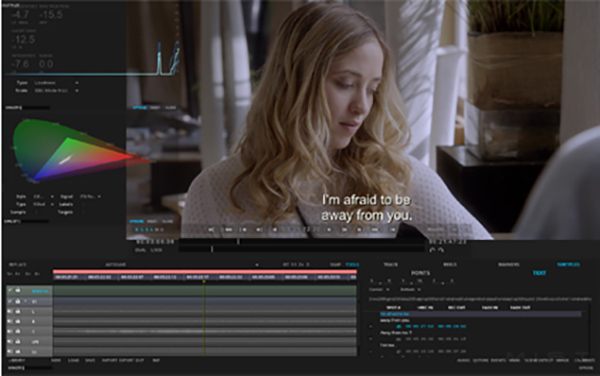The width and height of the screenshot is (600, 376).
Task: Toggle the gamut scope Targets checkbox
Action: pos(83,212)
